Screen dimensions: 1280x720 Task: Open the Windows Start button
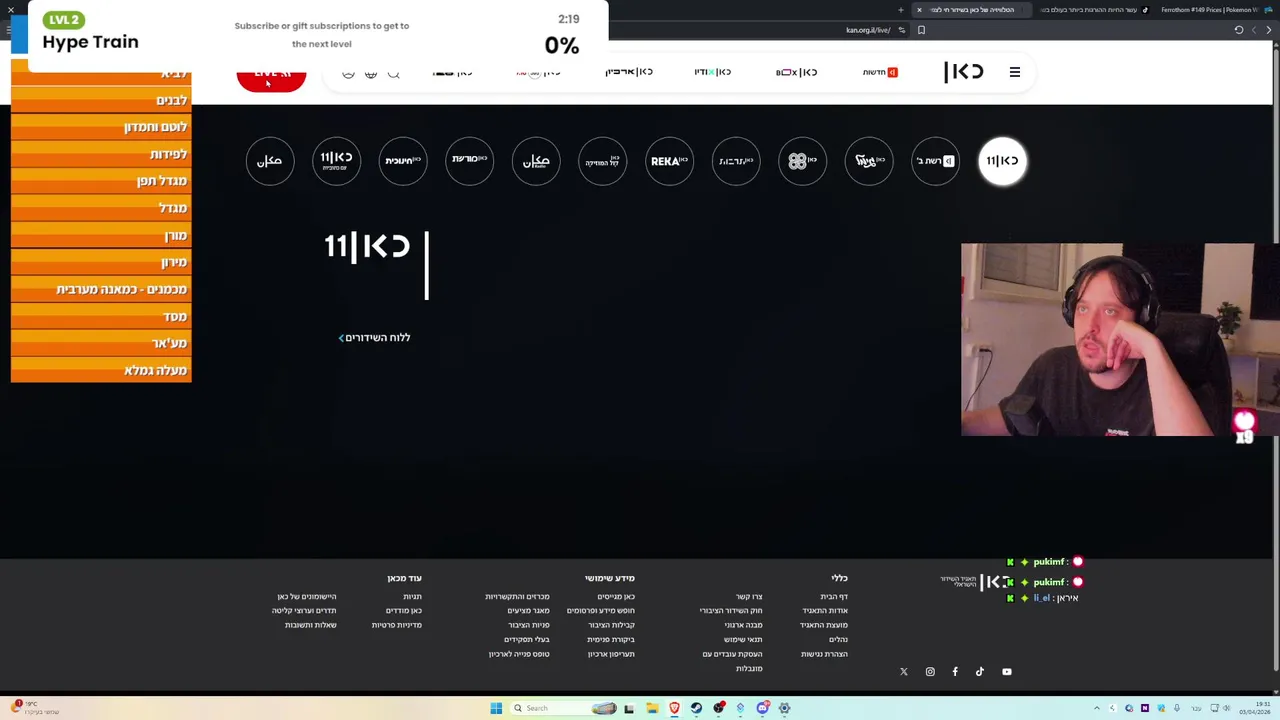point(496,708)
